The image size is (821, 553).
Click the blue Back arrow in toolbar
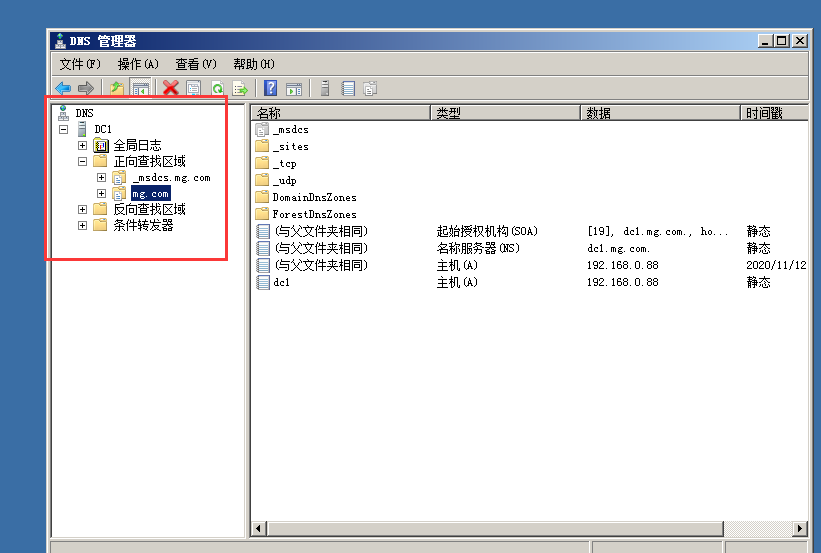[63, 88]
